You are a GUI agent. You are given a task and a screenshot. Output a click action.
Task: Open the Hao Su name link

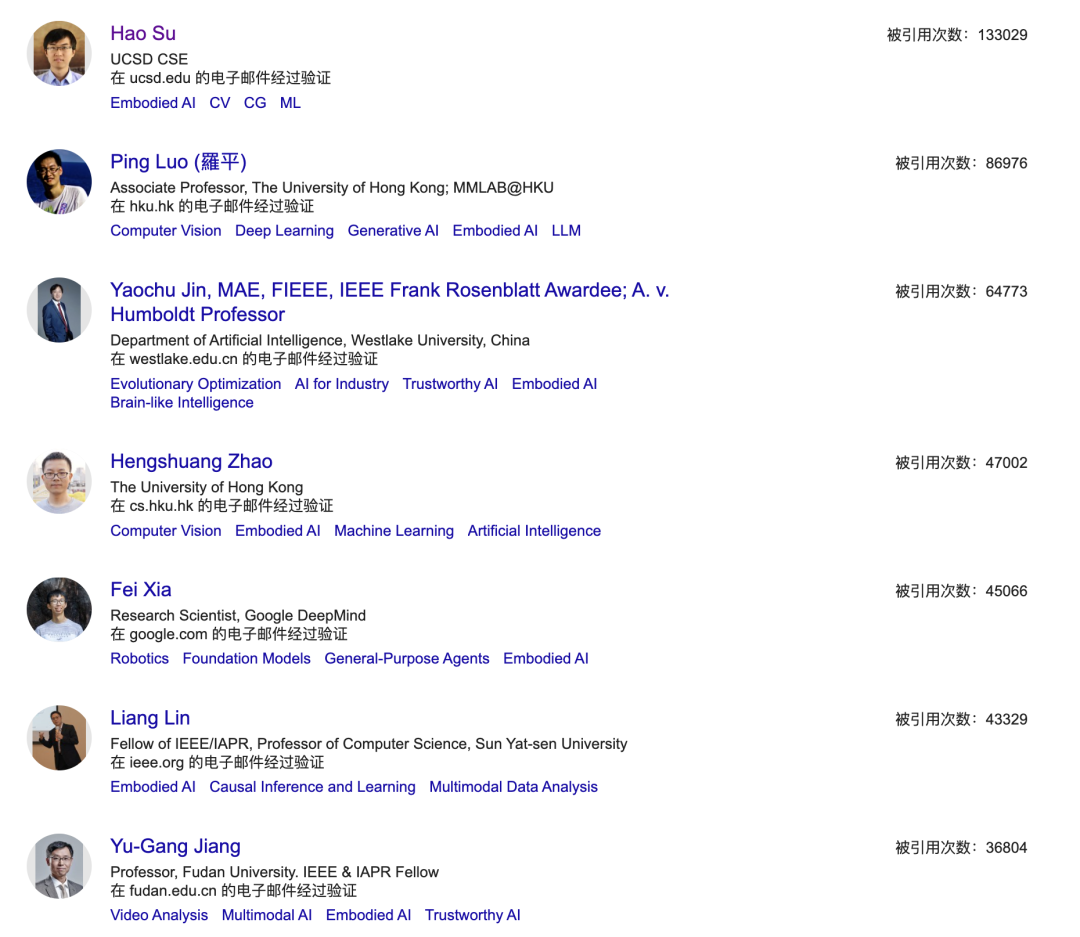(x=143, y=34)
